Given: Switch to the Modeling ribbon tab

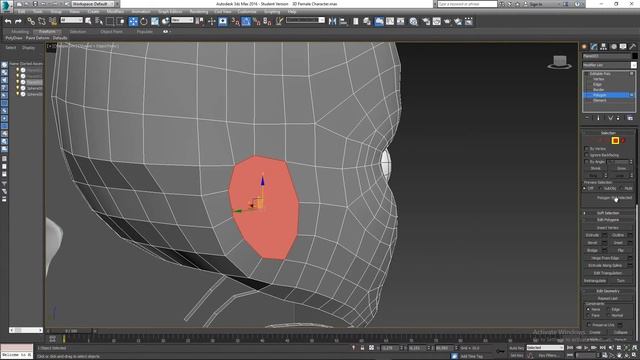Looking at the screenshot, I should 20,31.
